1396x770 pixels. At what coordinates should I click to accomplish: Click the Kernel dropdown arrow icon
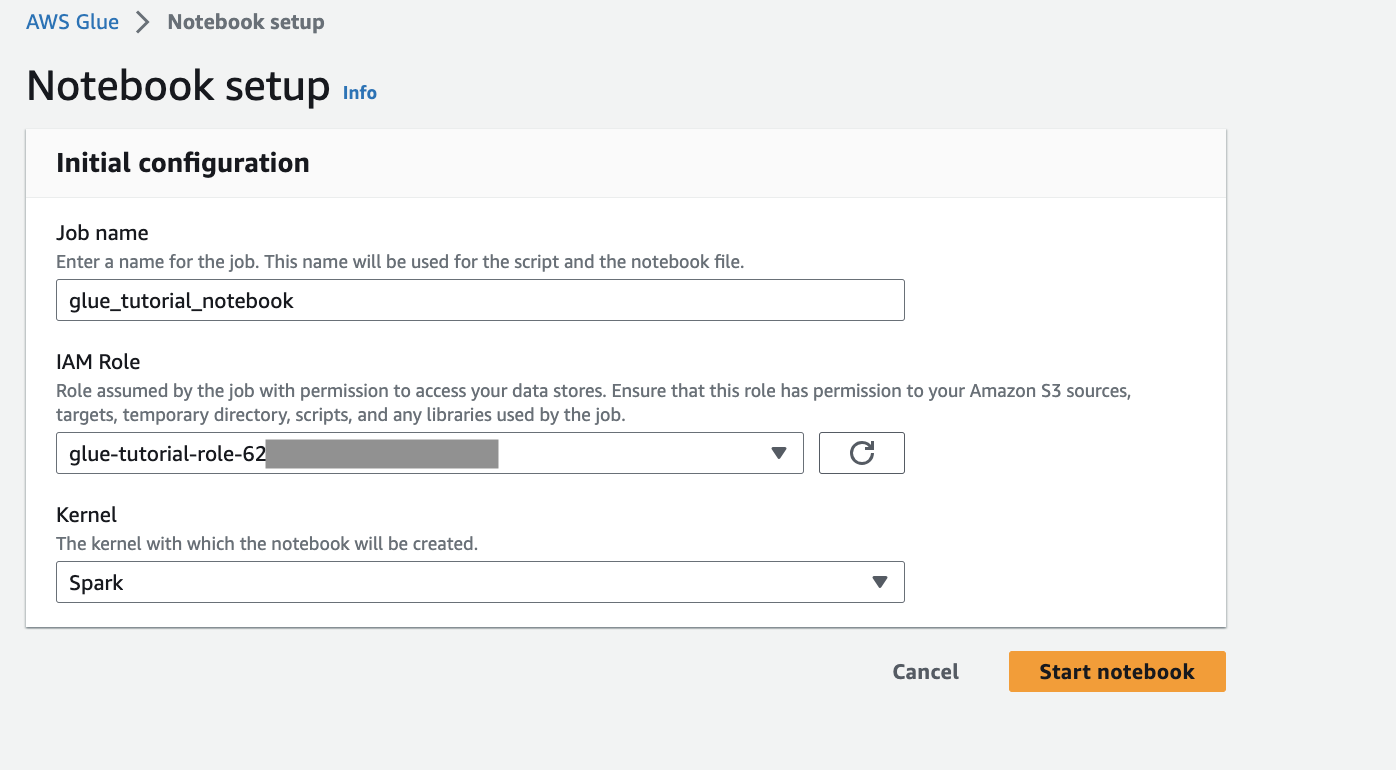pos(880,582)
